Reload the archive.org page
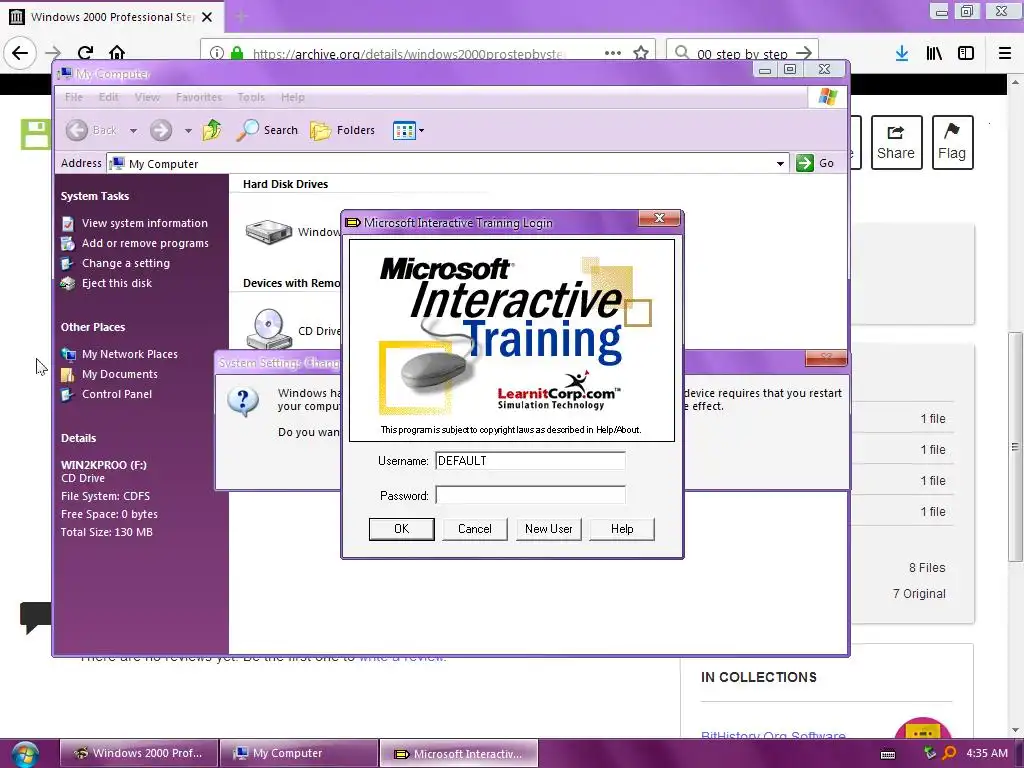This screenshot has height=768, width=1024. click(x=85, y=53)
